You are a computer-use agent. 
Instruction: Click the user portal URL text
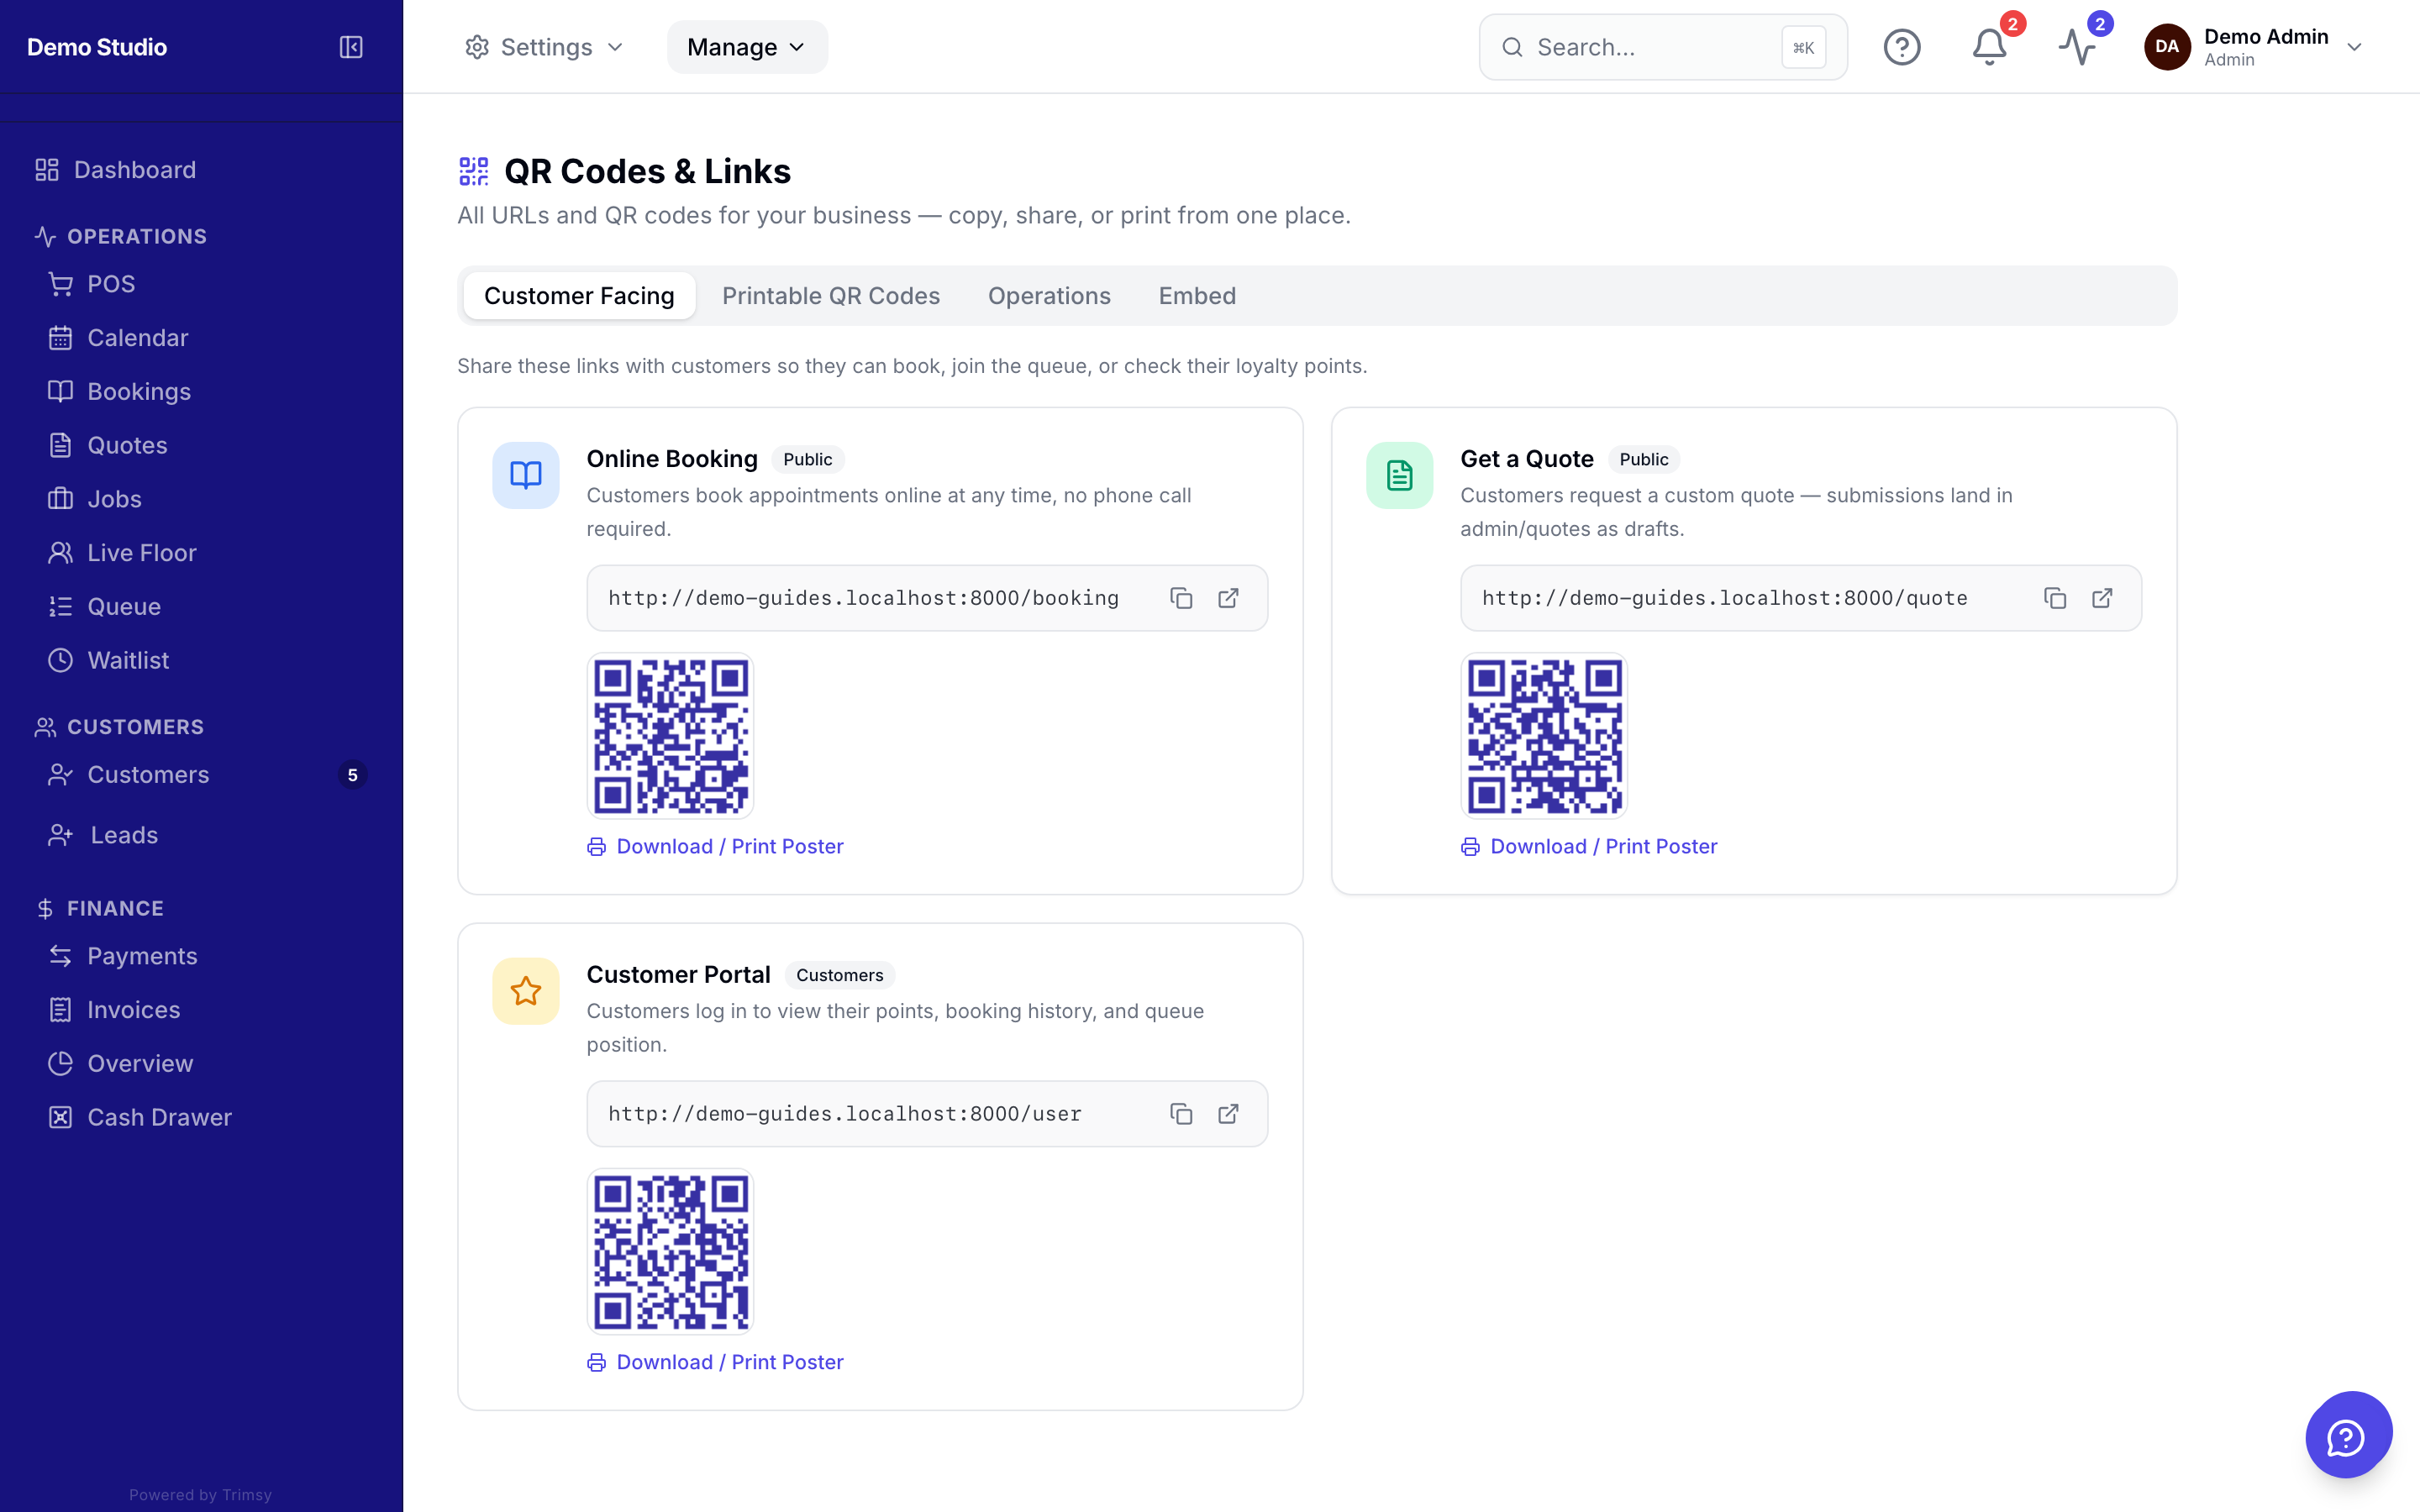click(x=845, y=1114)
